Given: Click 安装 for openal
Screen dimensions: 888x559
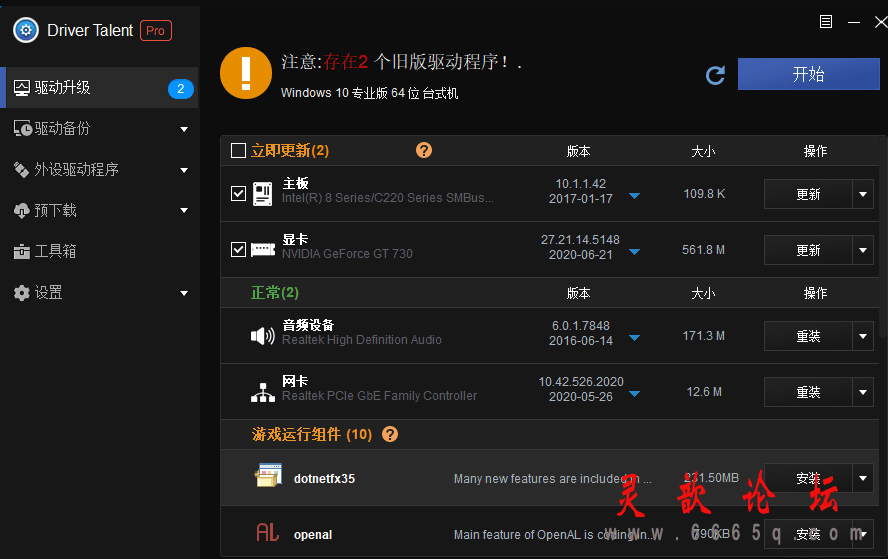Looking at the screenshot, I should click(808, 534).
